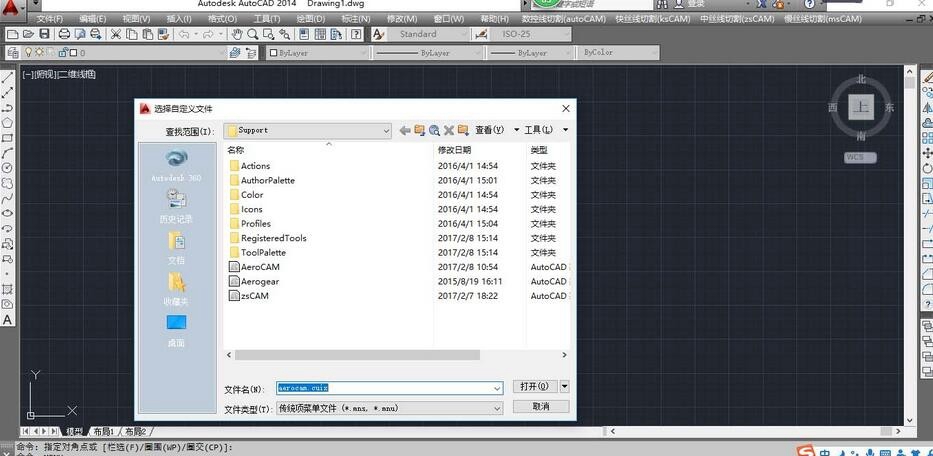
Task: Select the ToolPalette folder
Action: pos(258,252)
